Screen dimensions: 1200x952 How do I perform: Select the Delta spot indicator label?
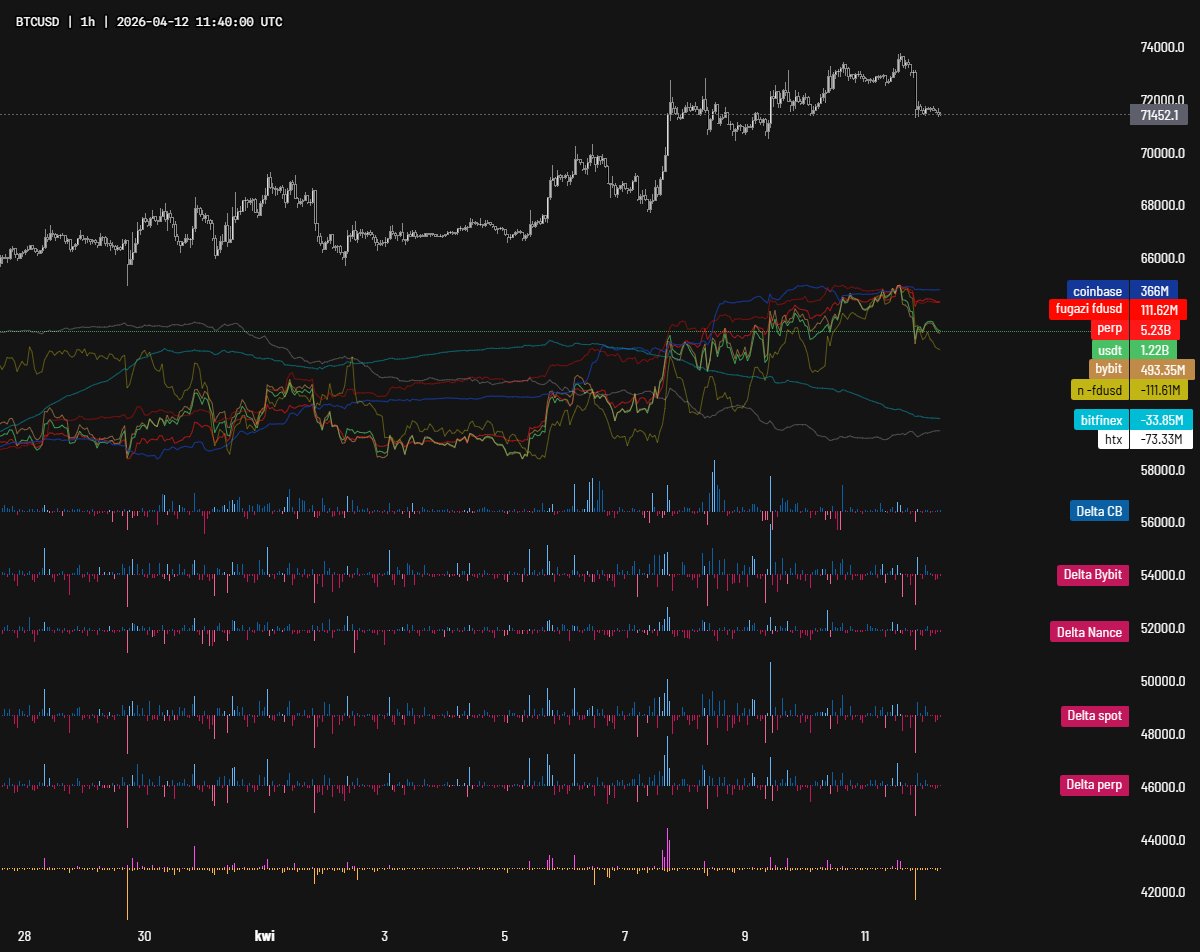coord(1095,716)
